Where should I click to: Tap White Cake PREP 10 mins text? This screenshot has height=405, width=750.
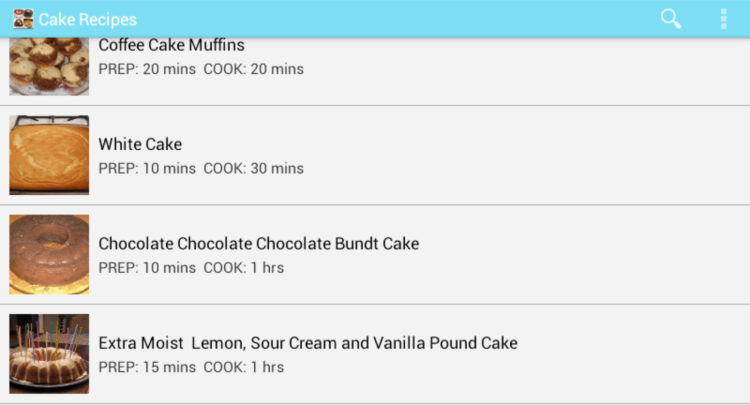coord(147,168)
